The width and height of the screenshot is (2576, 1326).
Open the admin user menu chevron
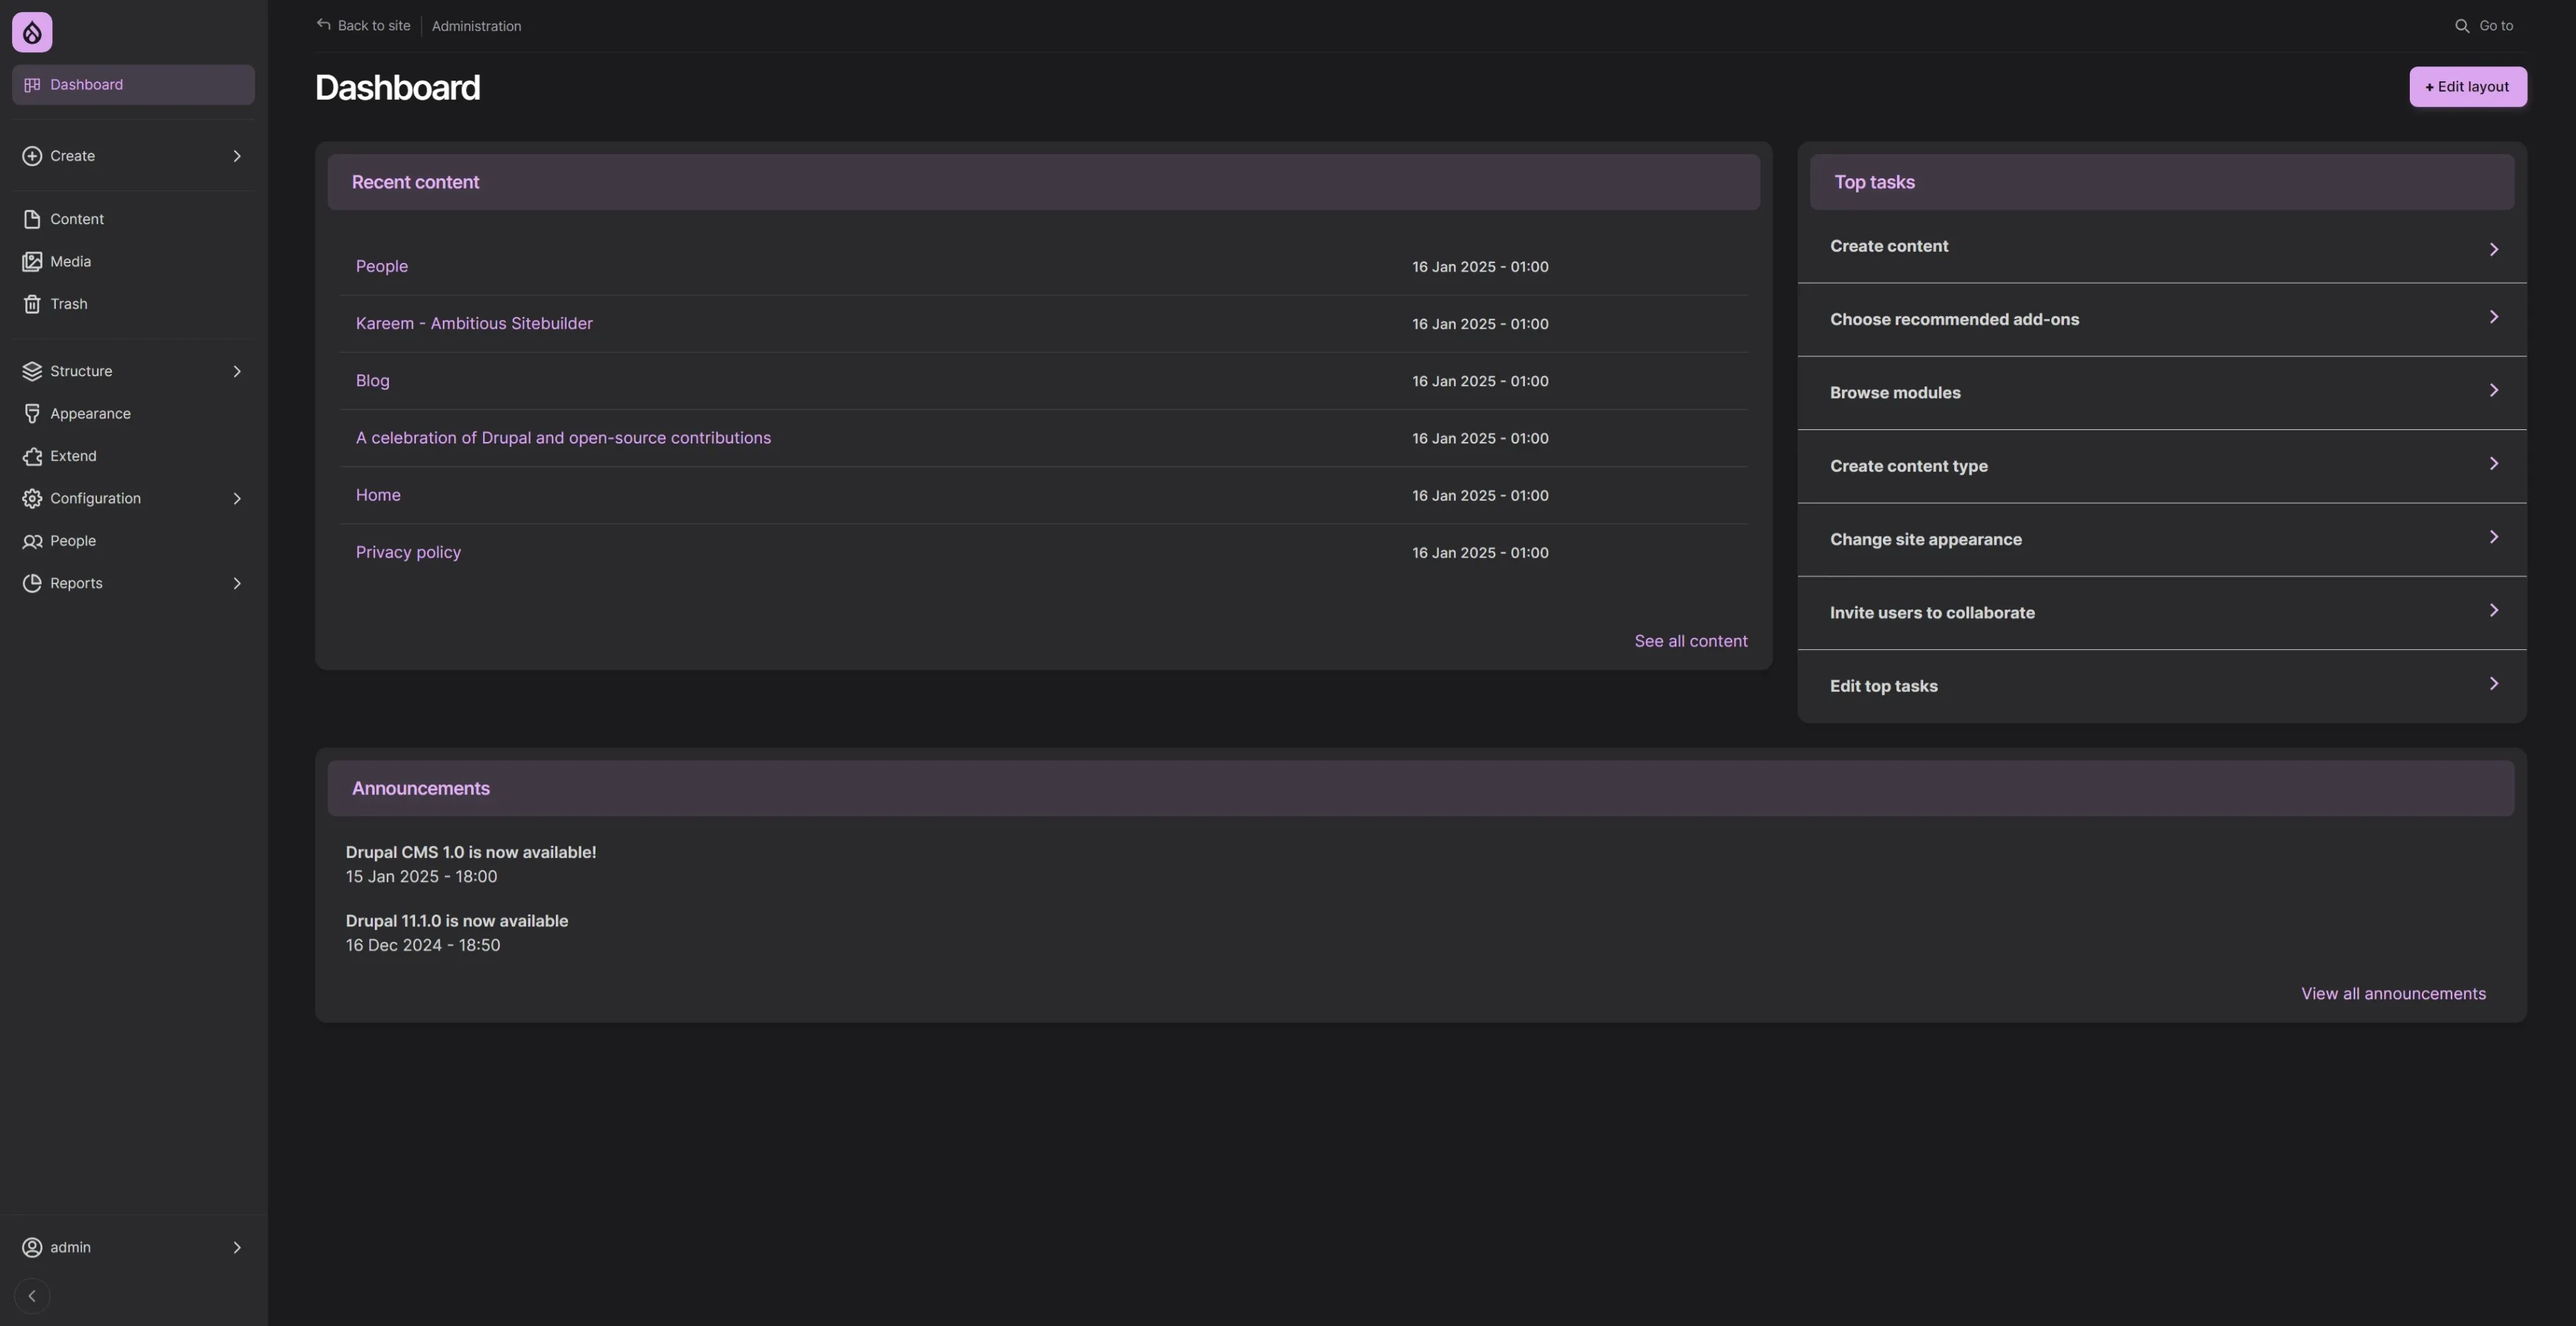pos(237,1247)
